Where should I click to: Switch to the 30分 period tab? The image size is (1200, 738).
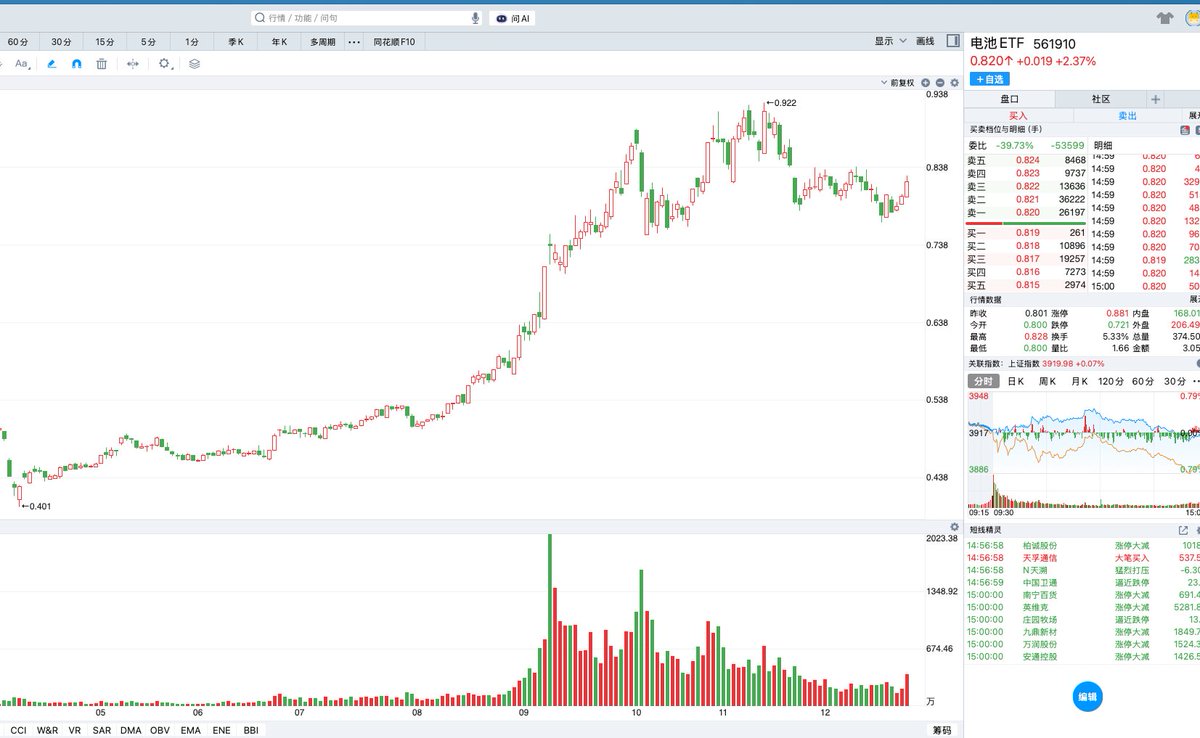[62, 41]
